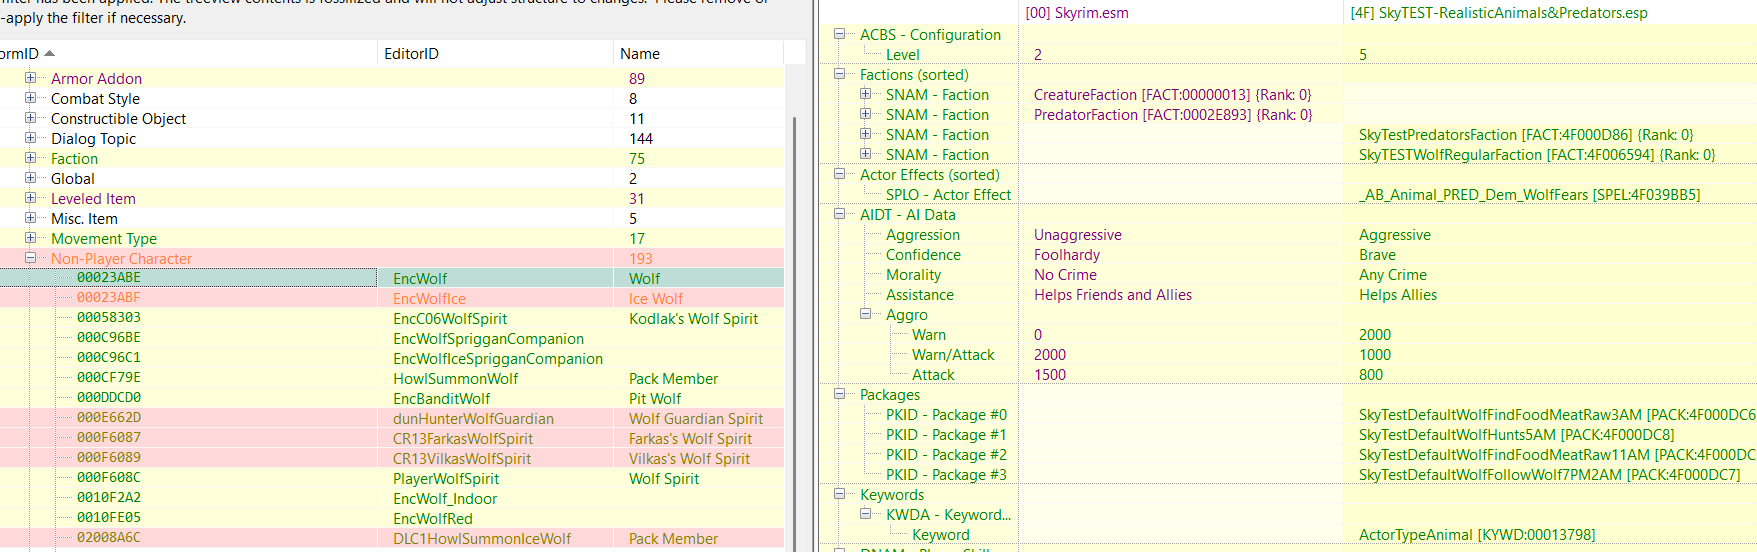Viewport: 1757px width, 552px height.
Task: Select PlayerWolfSpirit record
Action: point(392,478)
